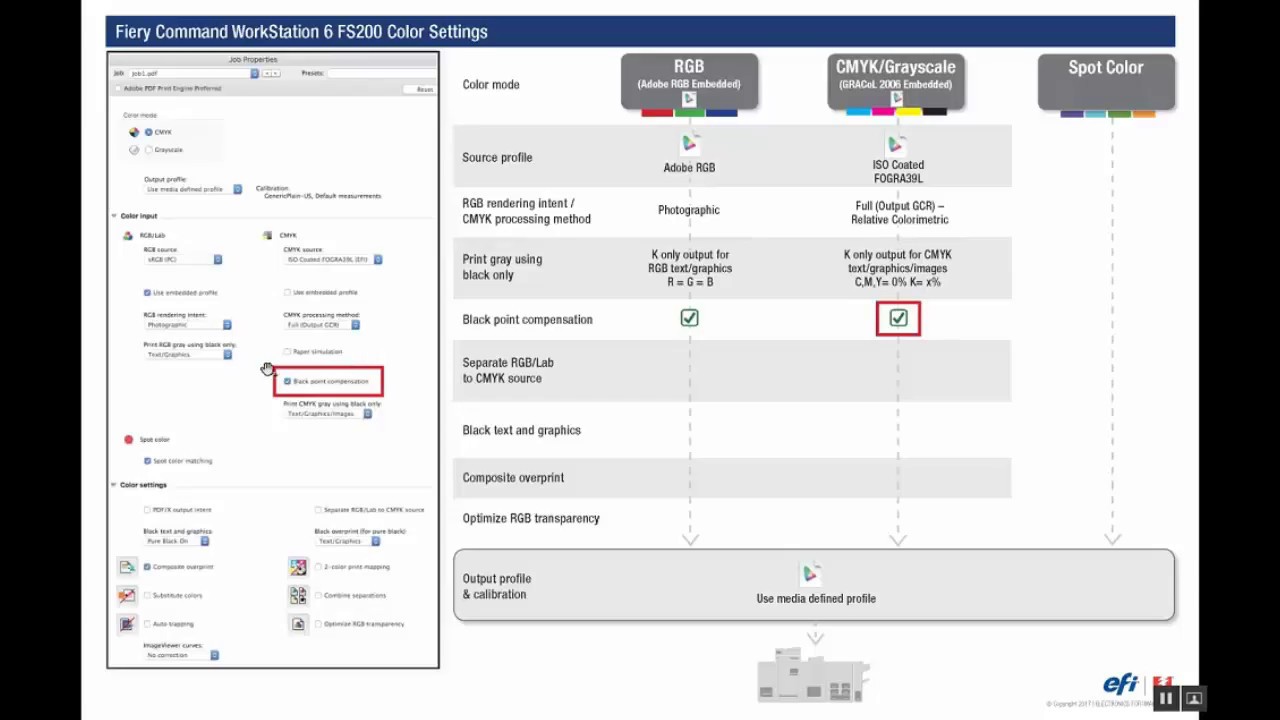1280x720 pixels.
Task: Click the ISO Coated FOGRA39L profile icon
Action: tap(897, 144)
